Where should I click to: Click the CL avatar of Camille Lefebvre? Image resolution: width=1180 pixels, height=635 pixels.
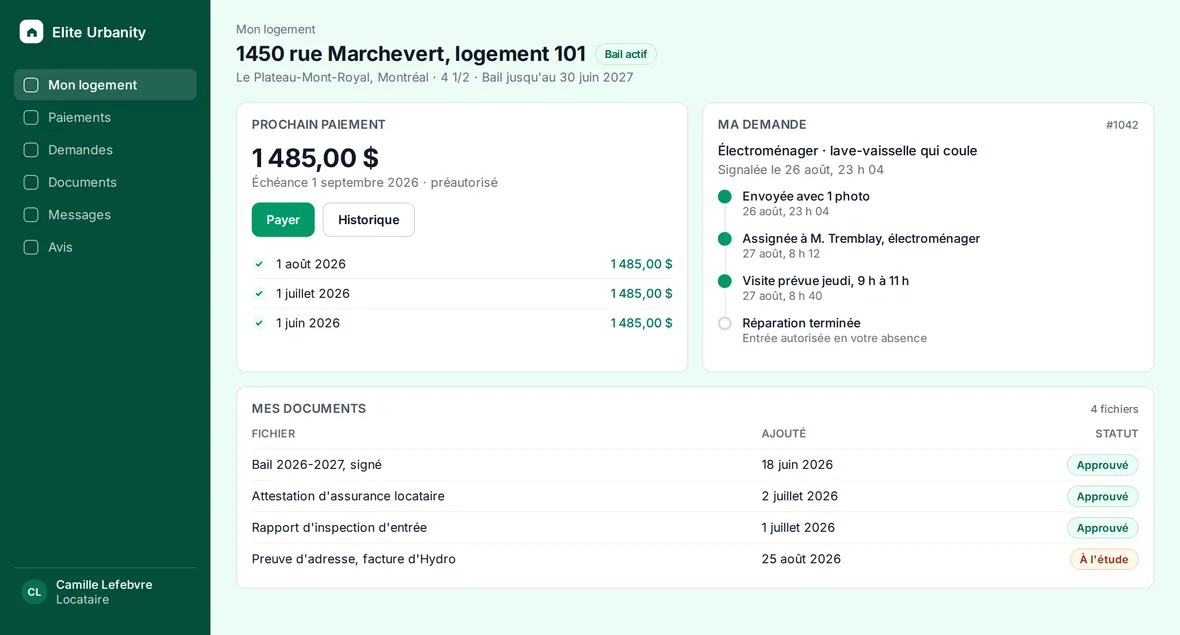34,592
